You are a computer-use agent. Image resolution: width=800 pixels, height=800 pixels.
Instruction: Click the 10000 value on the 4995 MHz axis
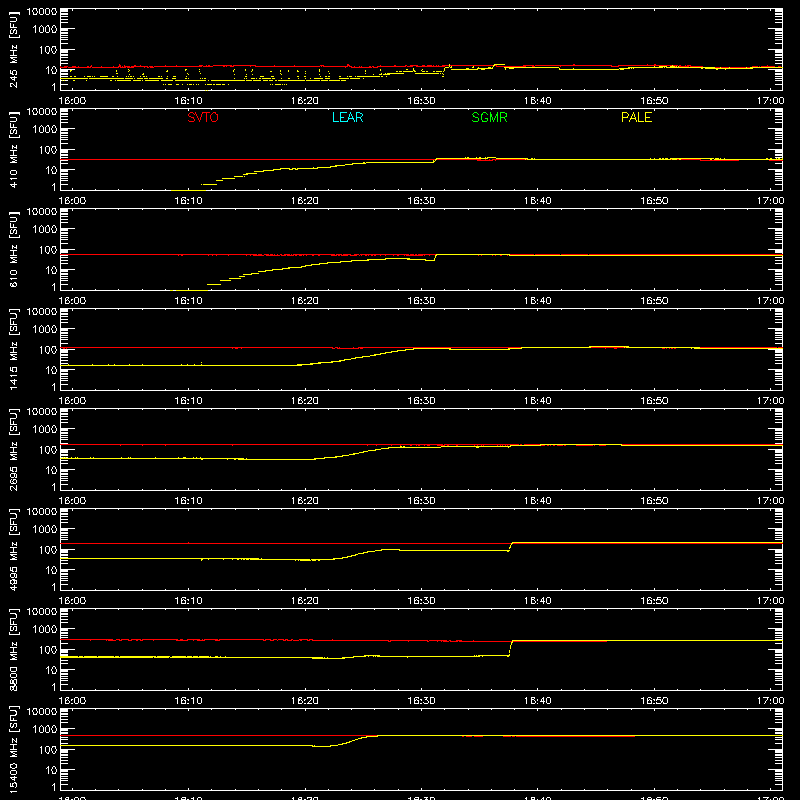(42, 512)
